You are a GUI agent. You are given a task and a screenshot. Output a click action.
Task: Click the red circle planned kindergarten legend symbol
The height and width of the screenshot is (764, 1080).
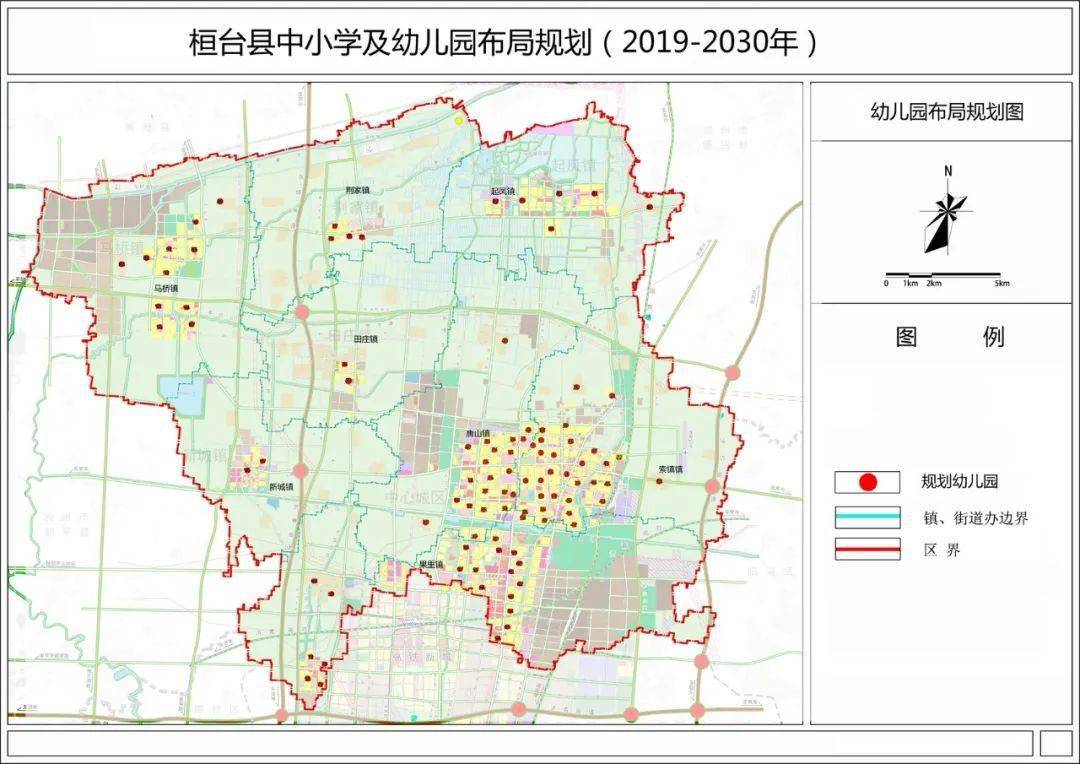(867, 482)
